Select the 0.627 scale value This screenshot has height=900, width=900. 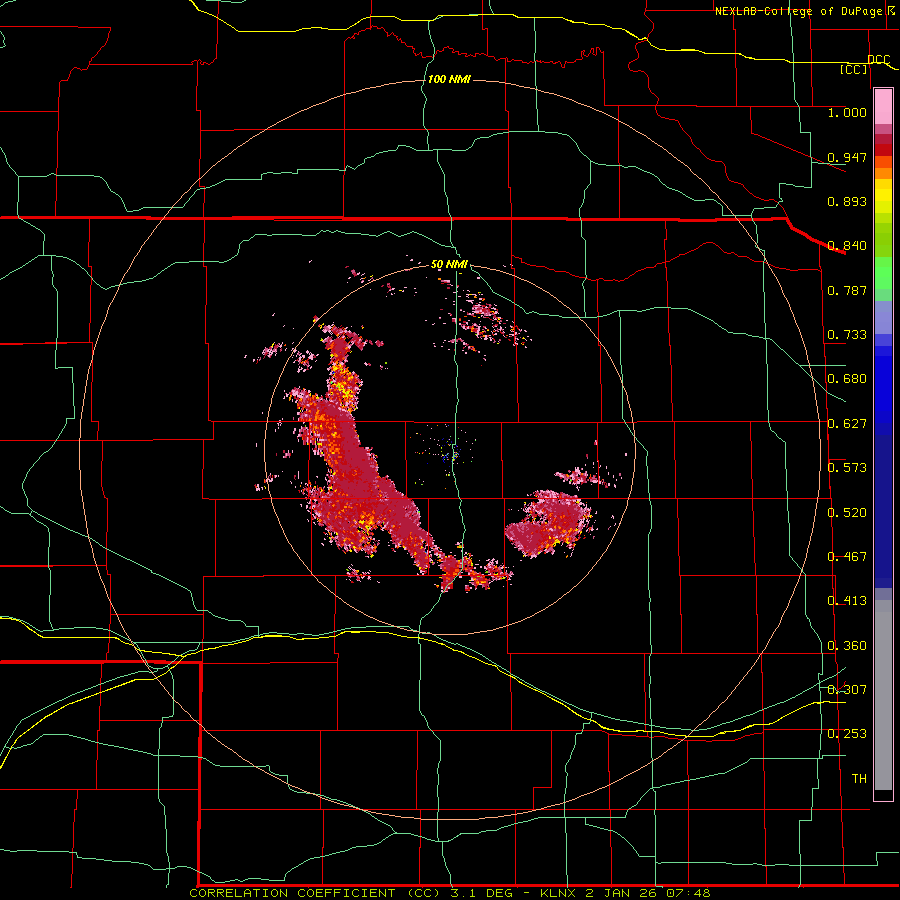click(847, 424)
